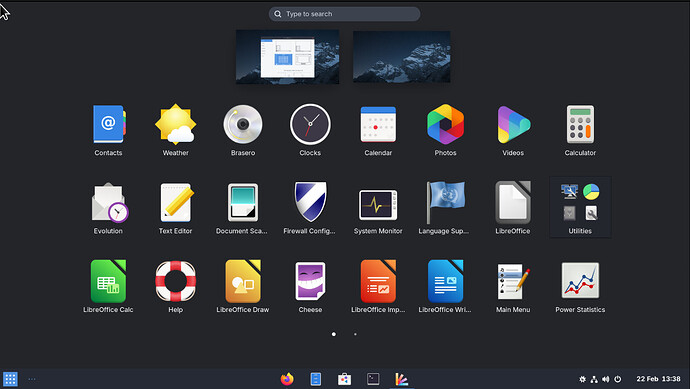Switch to second app grid page dot

(355, 334)
